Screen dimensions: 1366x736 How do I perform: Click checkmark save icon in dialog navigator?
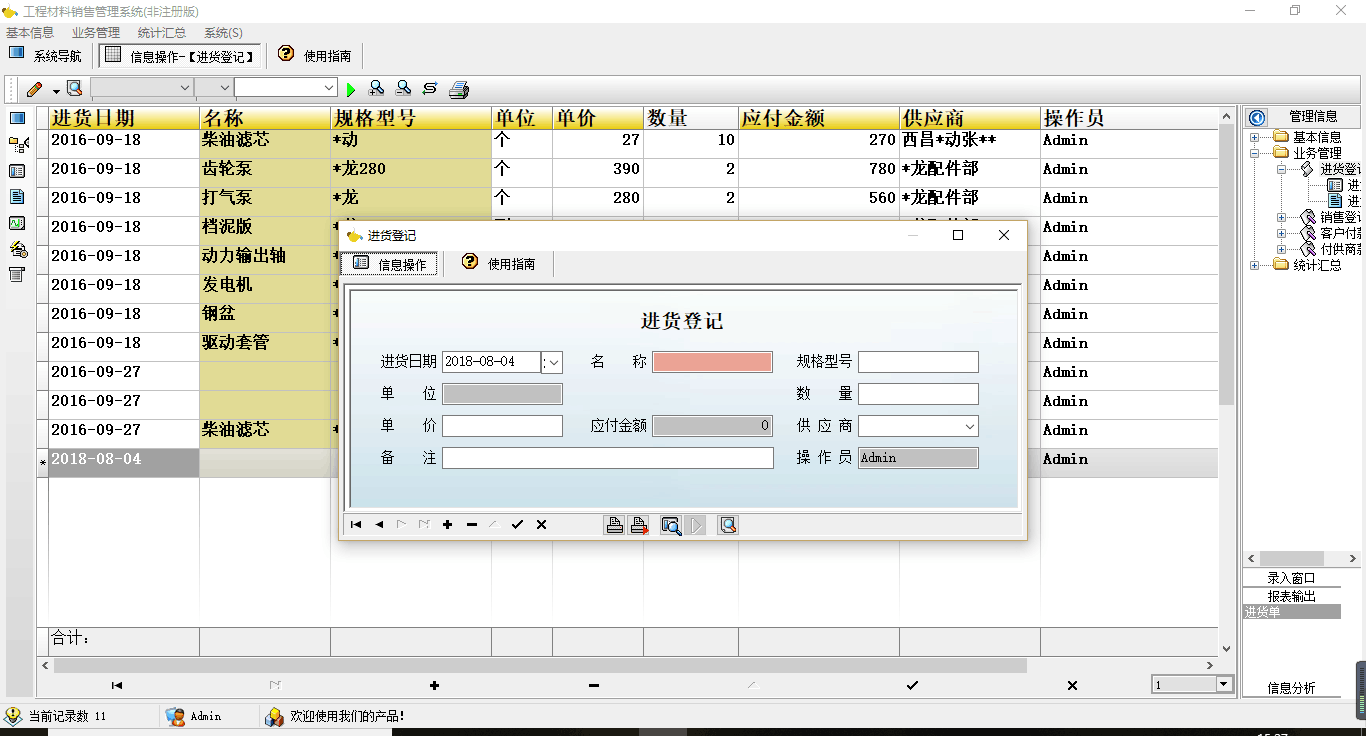coord(517,525)
